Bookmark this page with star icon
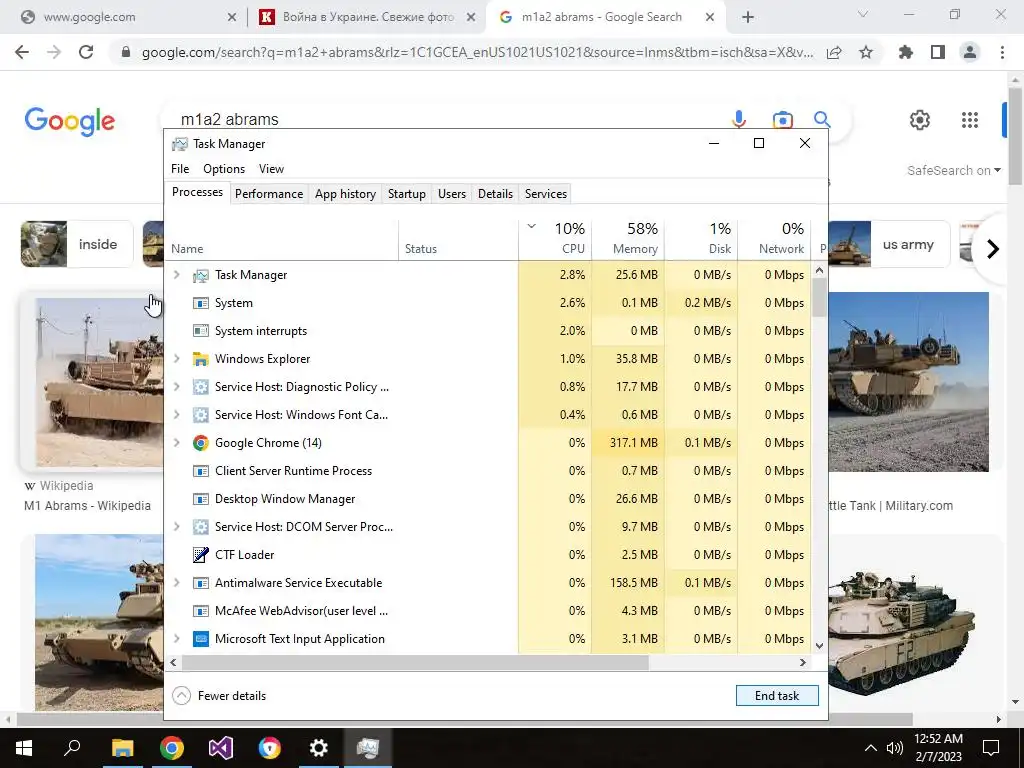 [x=866, y=52]
